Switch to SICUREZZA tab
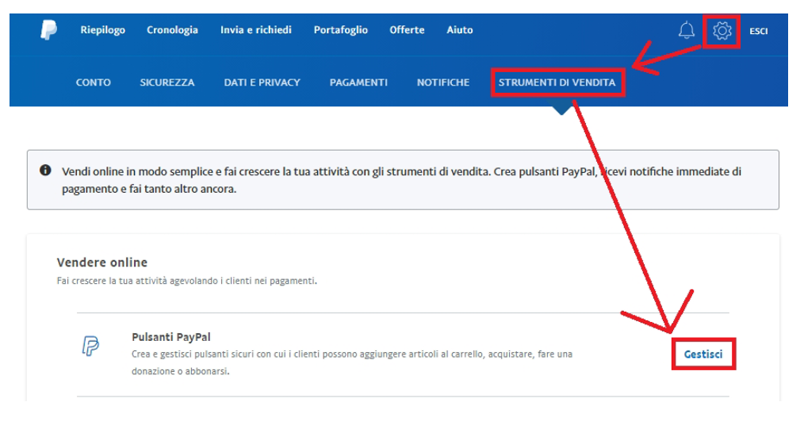800x425 pixels. 167,83
